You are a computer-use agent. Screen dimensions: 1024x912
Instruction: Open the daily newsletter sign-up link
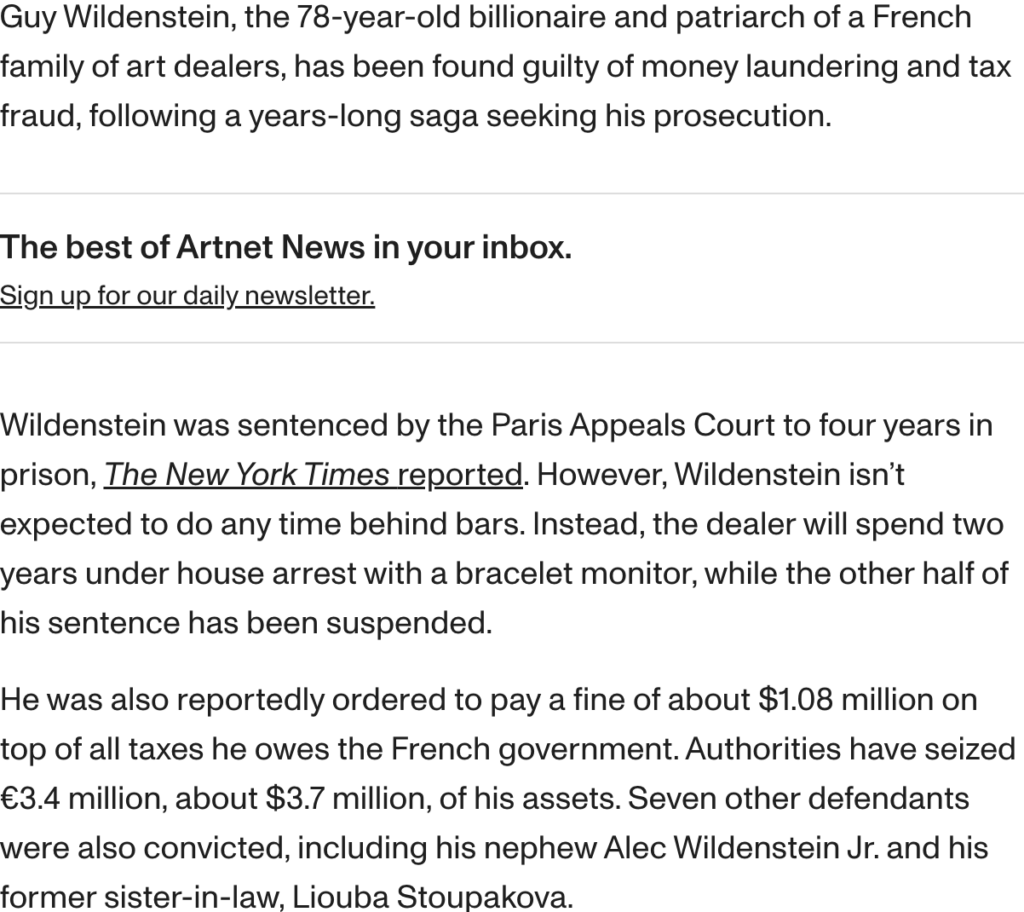187,296
